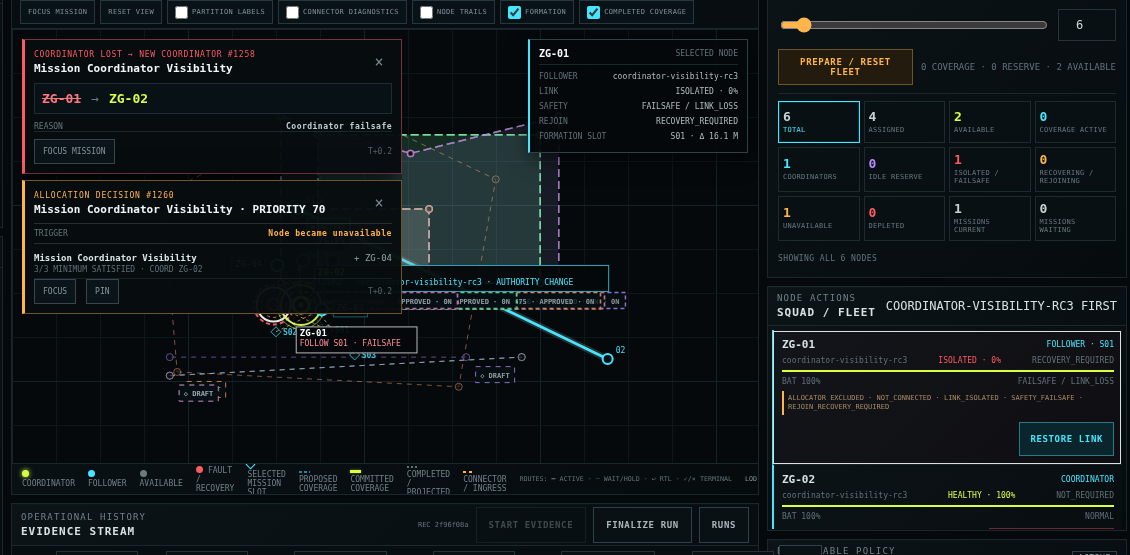
Task: Click the Connector / Ingress legend swatch
Action: tap(468, 471)
